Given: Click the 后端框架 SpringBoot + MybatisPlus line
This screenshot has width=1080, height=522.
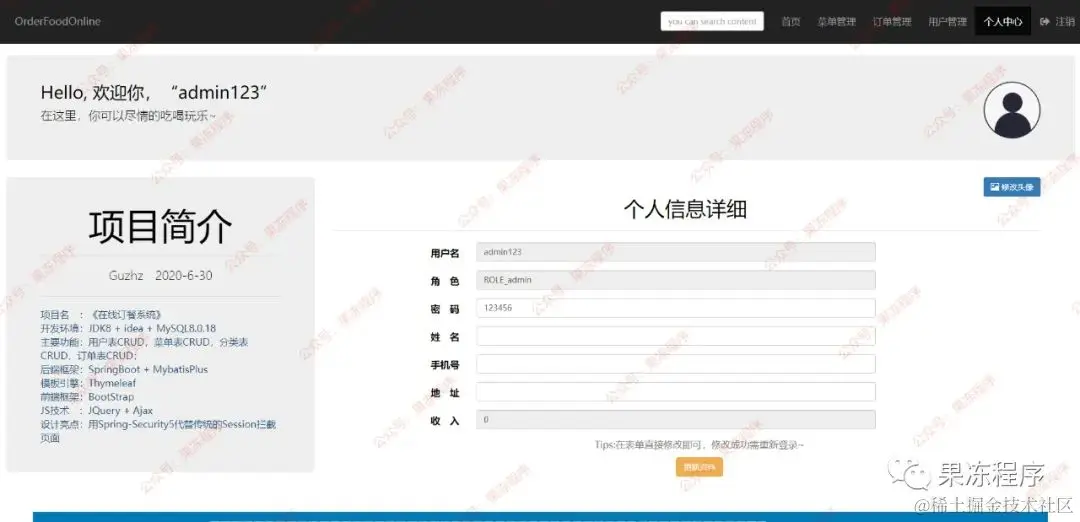Looking at the screenshot, I should click(x=124, y=369).
